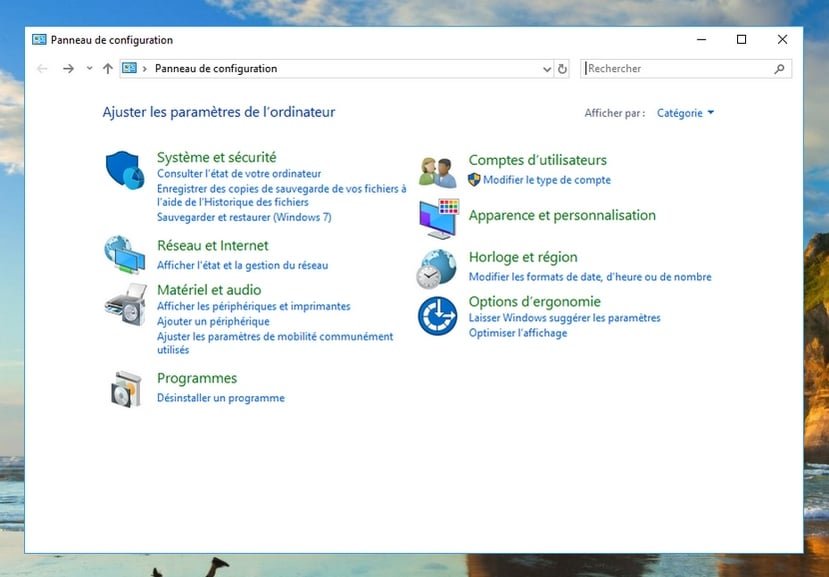Open Enregistrer des copies de sauvegarde link
Image resolution: width=829 pixels, height=577 pixels.
coord(282,195)
